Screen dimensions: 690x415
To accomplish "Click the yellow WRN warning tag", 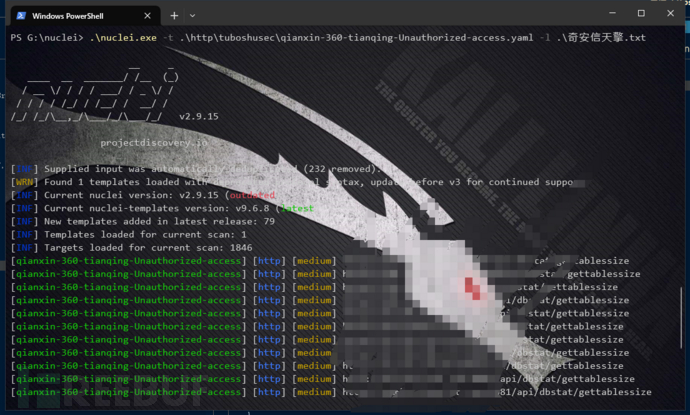I will tap(23, 182).
